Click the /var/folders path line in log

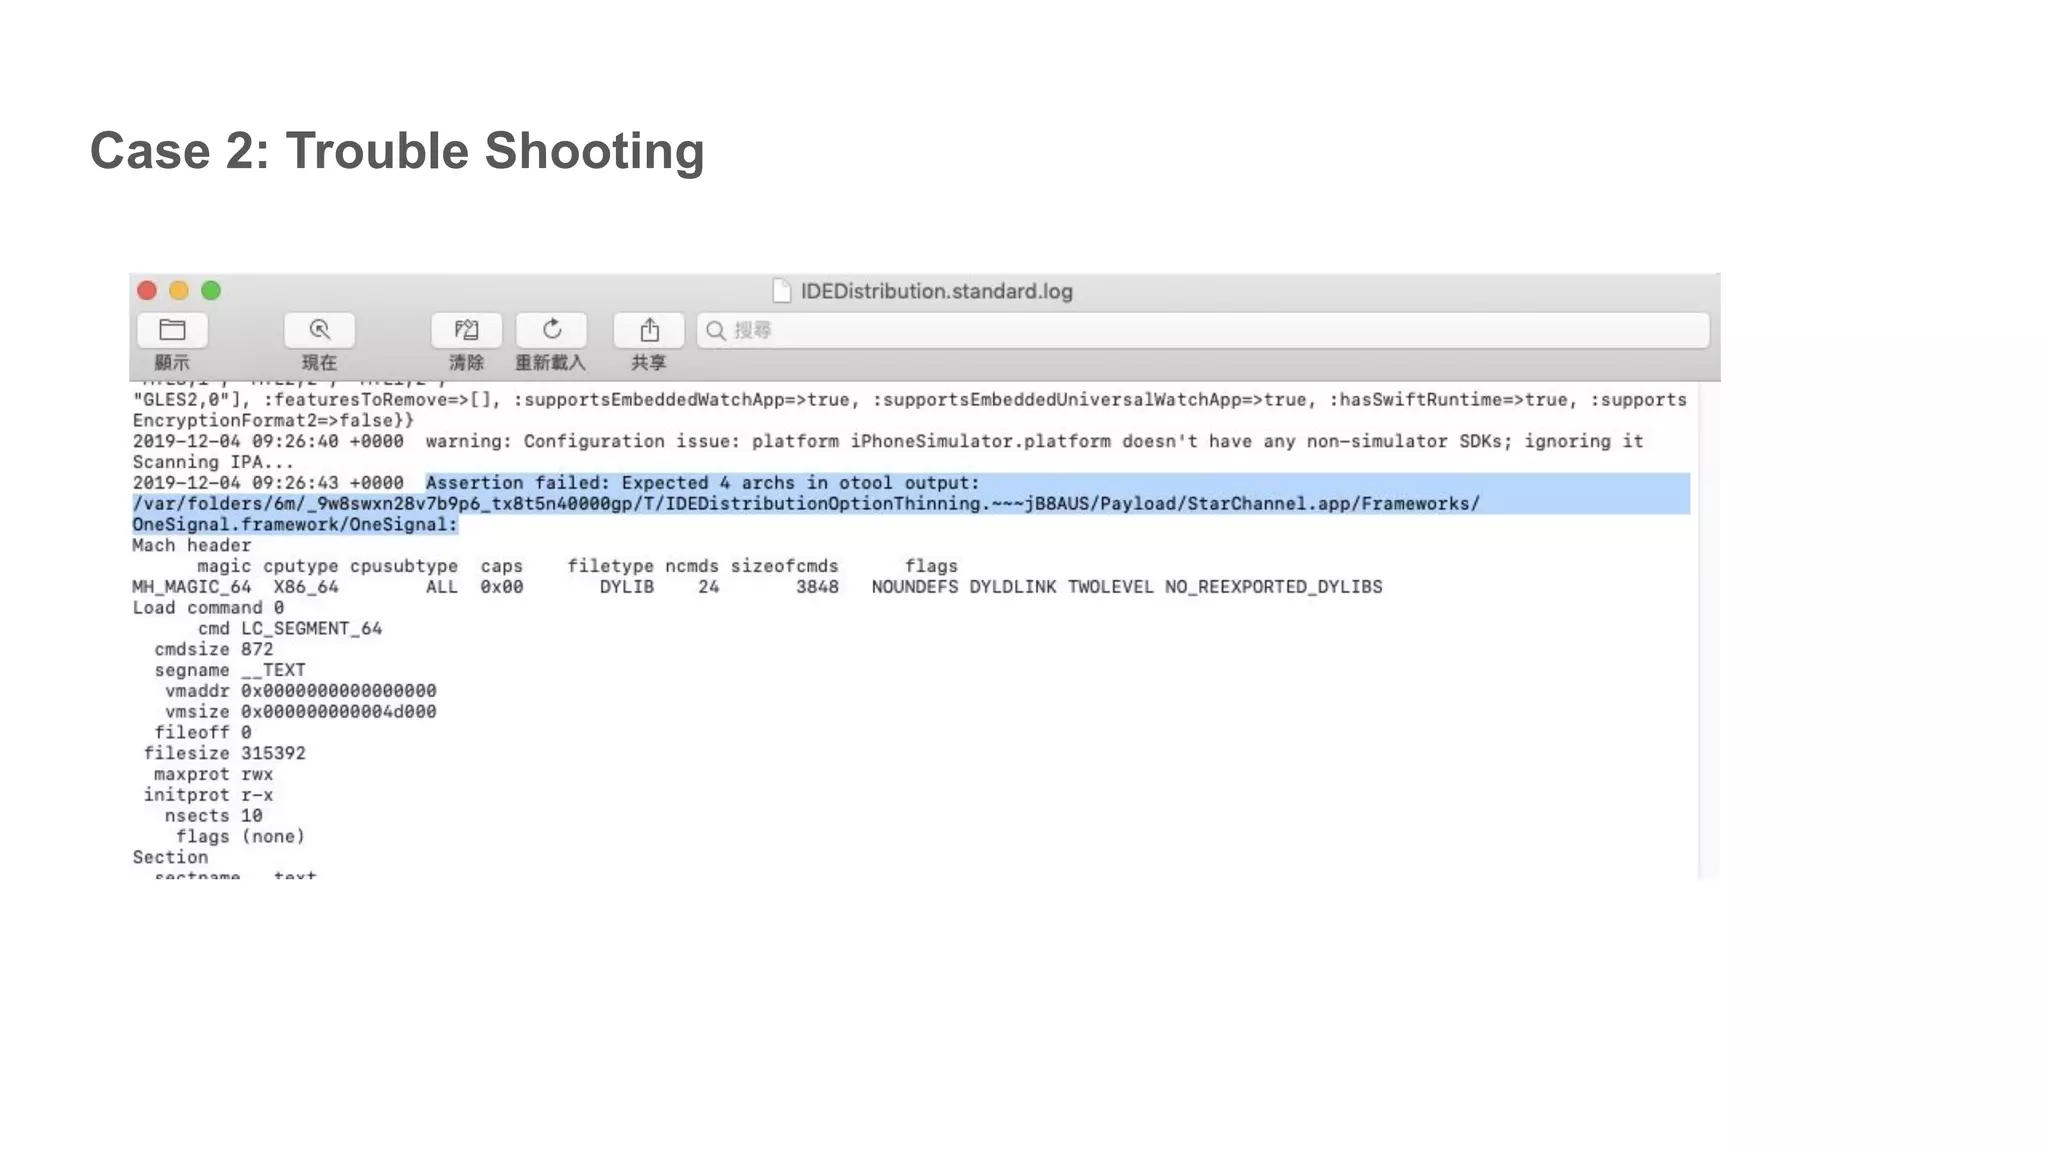coord(805,504)
